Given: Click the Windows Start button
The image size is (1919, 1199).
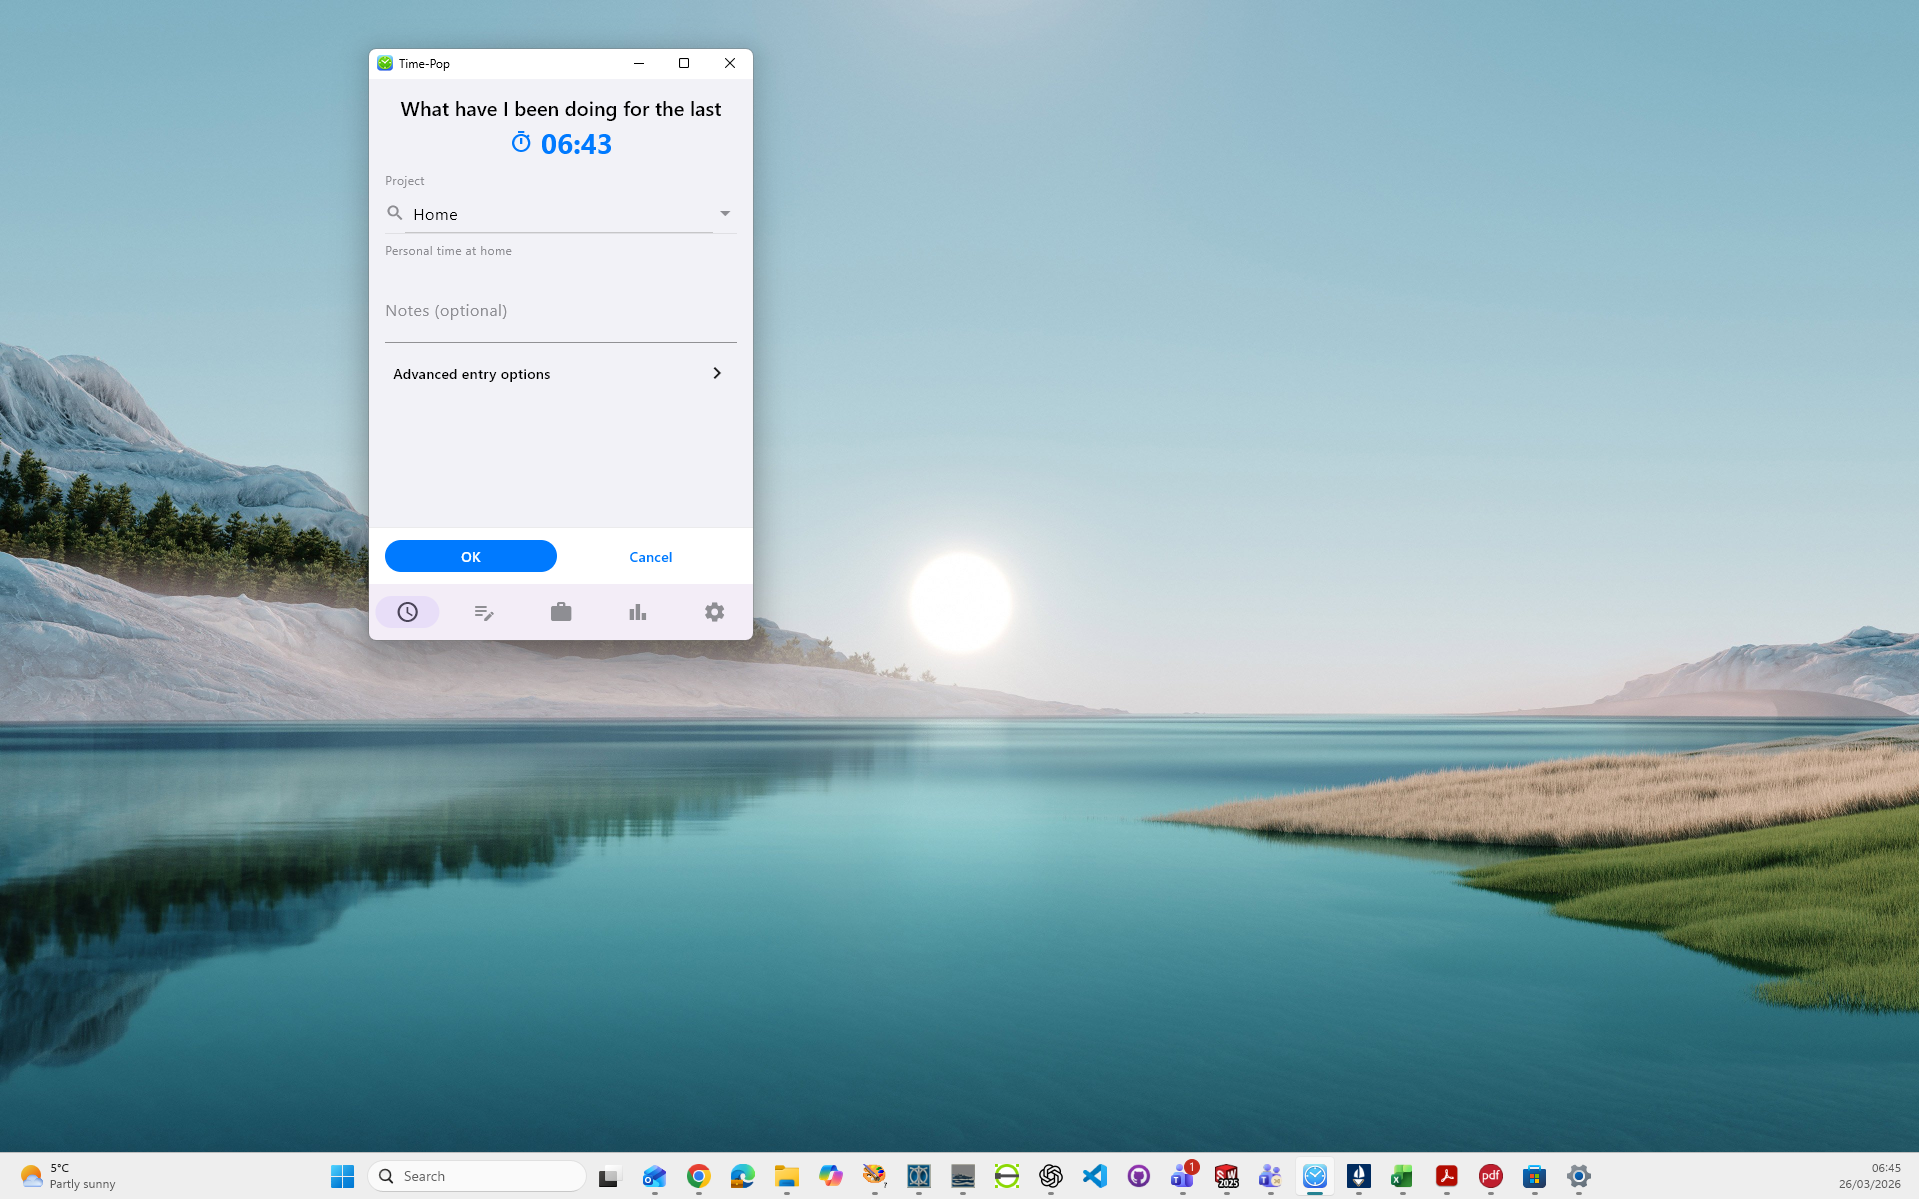Looking at the screenshot, I should coord(342,1176).
